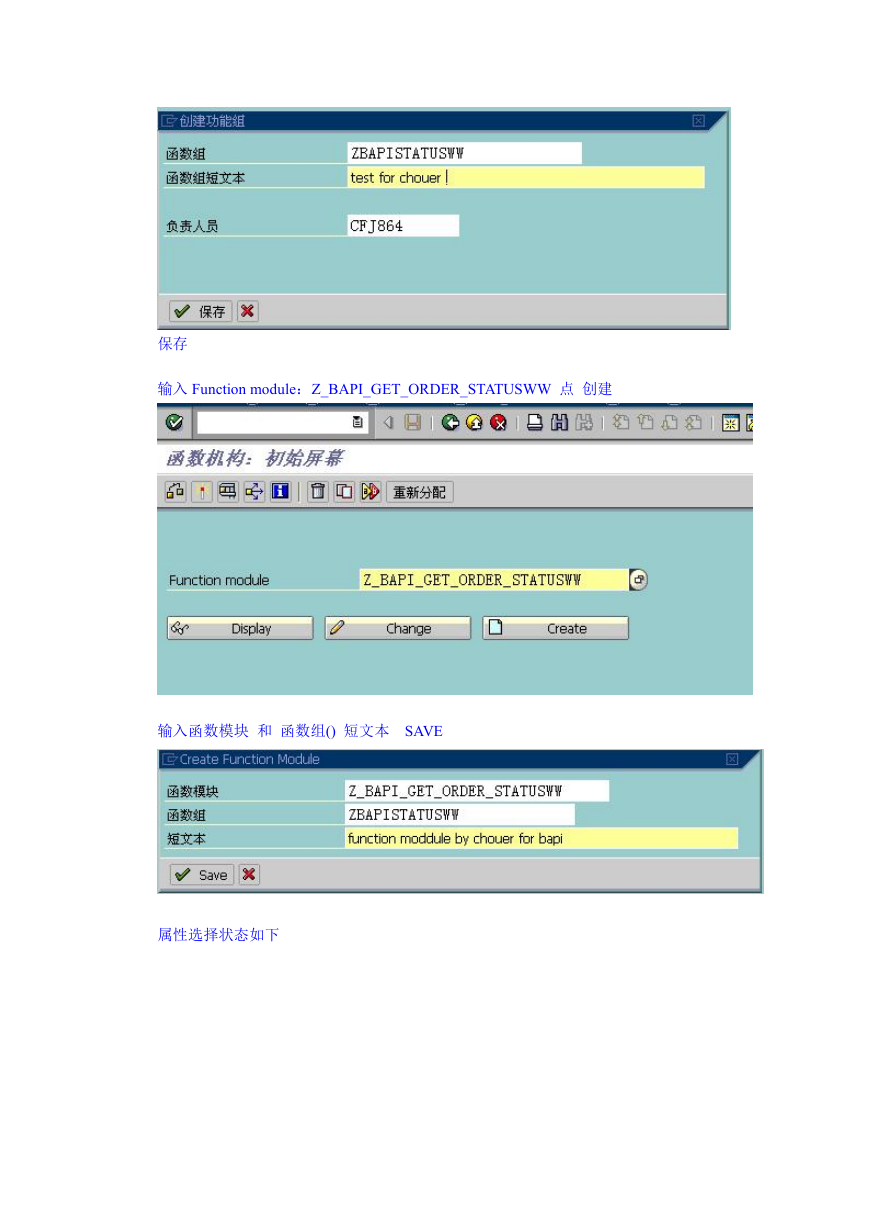Click the 负责人员 field showing CFJ864

click(403, 226)
